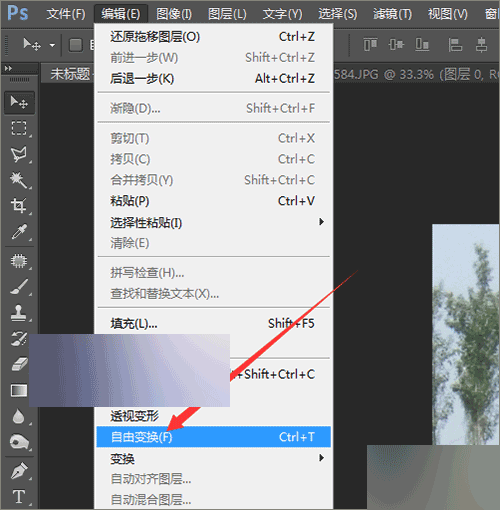Screen dimensions: 500x510
Task: Open the View menu
Action: coord(448,14)
